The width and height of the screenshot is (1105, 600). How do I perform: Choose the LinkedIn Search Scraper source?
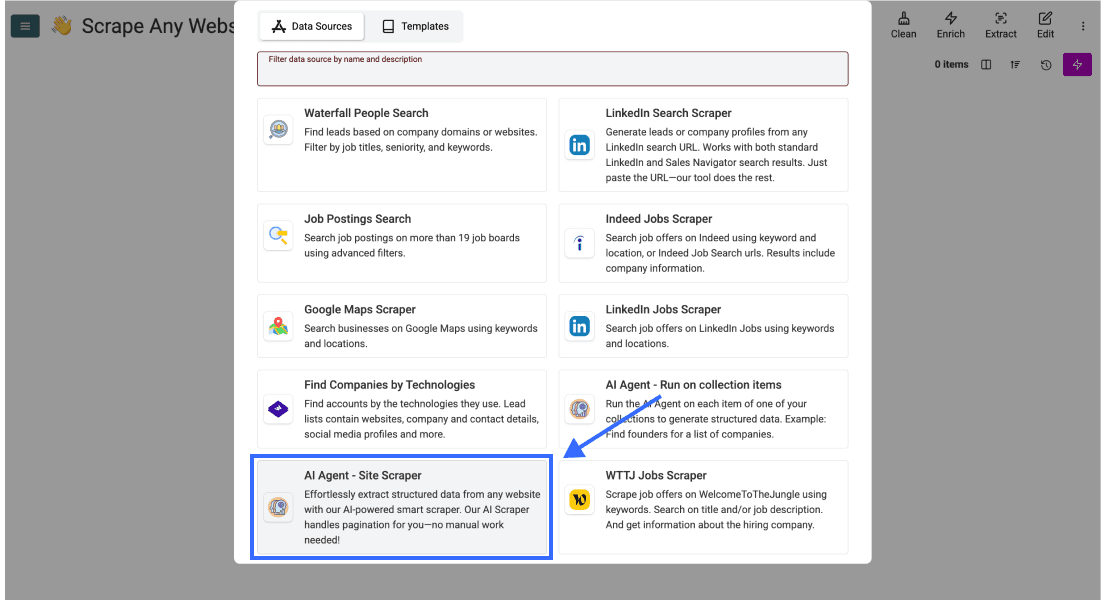tap(703, 145)
